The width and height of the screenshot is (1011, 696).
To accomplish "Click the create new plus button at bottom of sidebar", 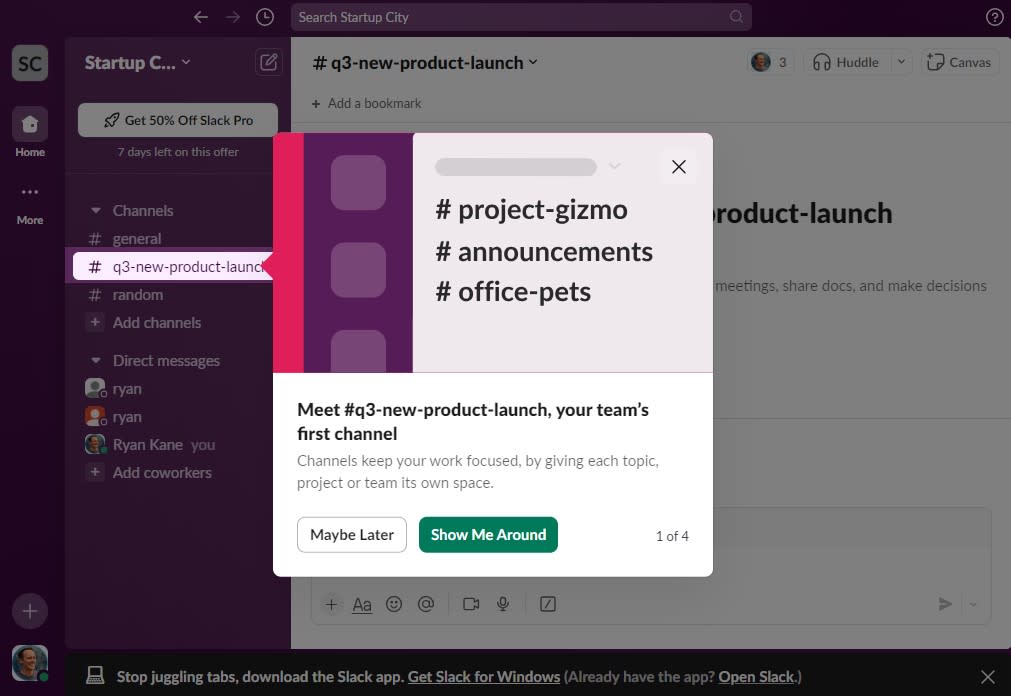I will pyautogui.click(x=30, y=611).
